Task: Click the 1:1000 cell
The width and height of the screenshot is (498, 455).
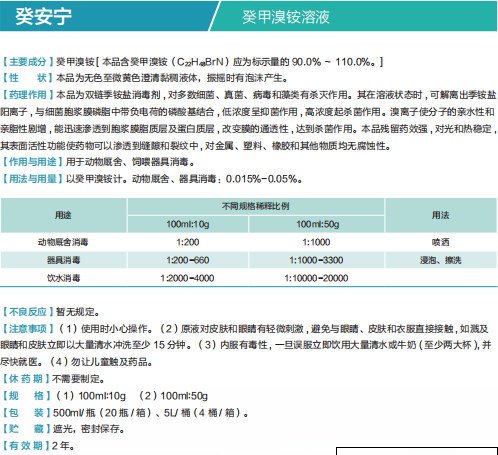Action: point(316,242)
